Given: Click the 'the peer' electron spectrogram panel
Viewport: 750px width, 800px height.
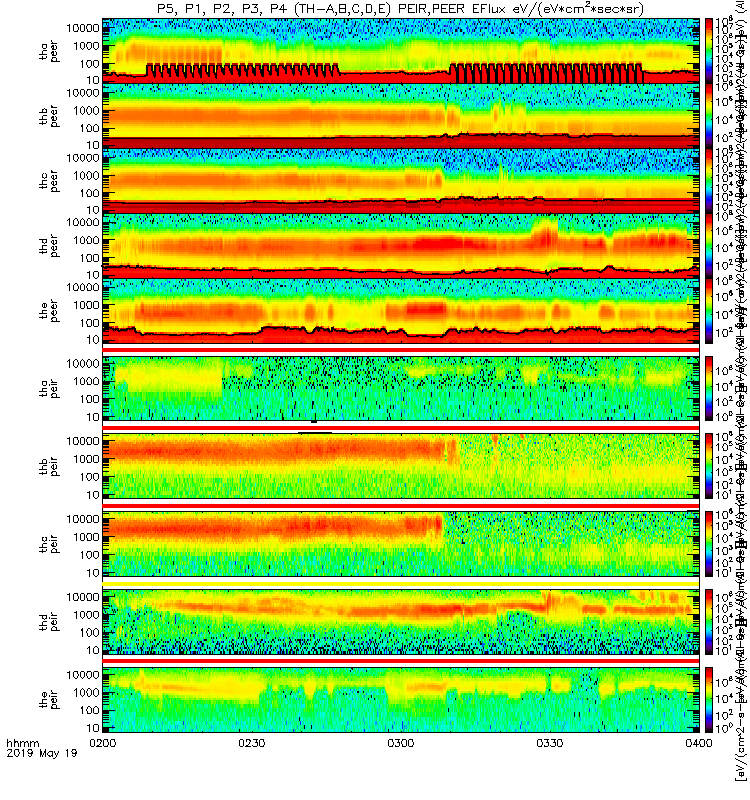Looking at the screenshot, I should click(x=401, y=310).
